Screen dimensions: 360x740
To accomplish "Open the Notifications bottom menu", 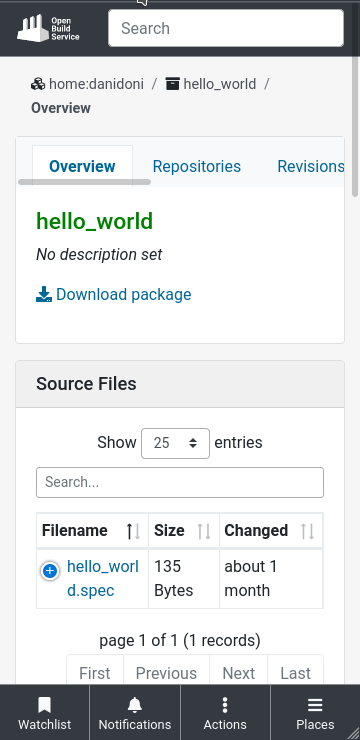I will 135,713.
